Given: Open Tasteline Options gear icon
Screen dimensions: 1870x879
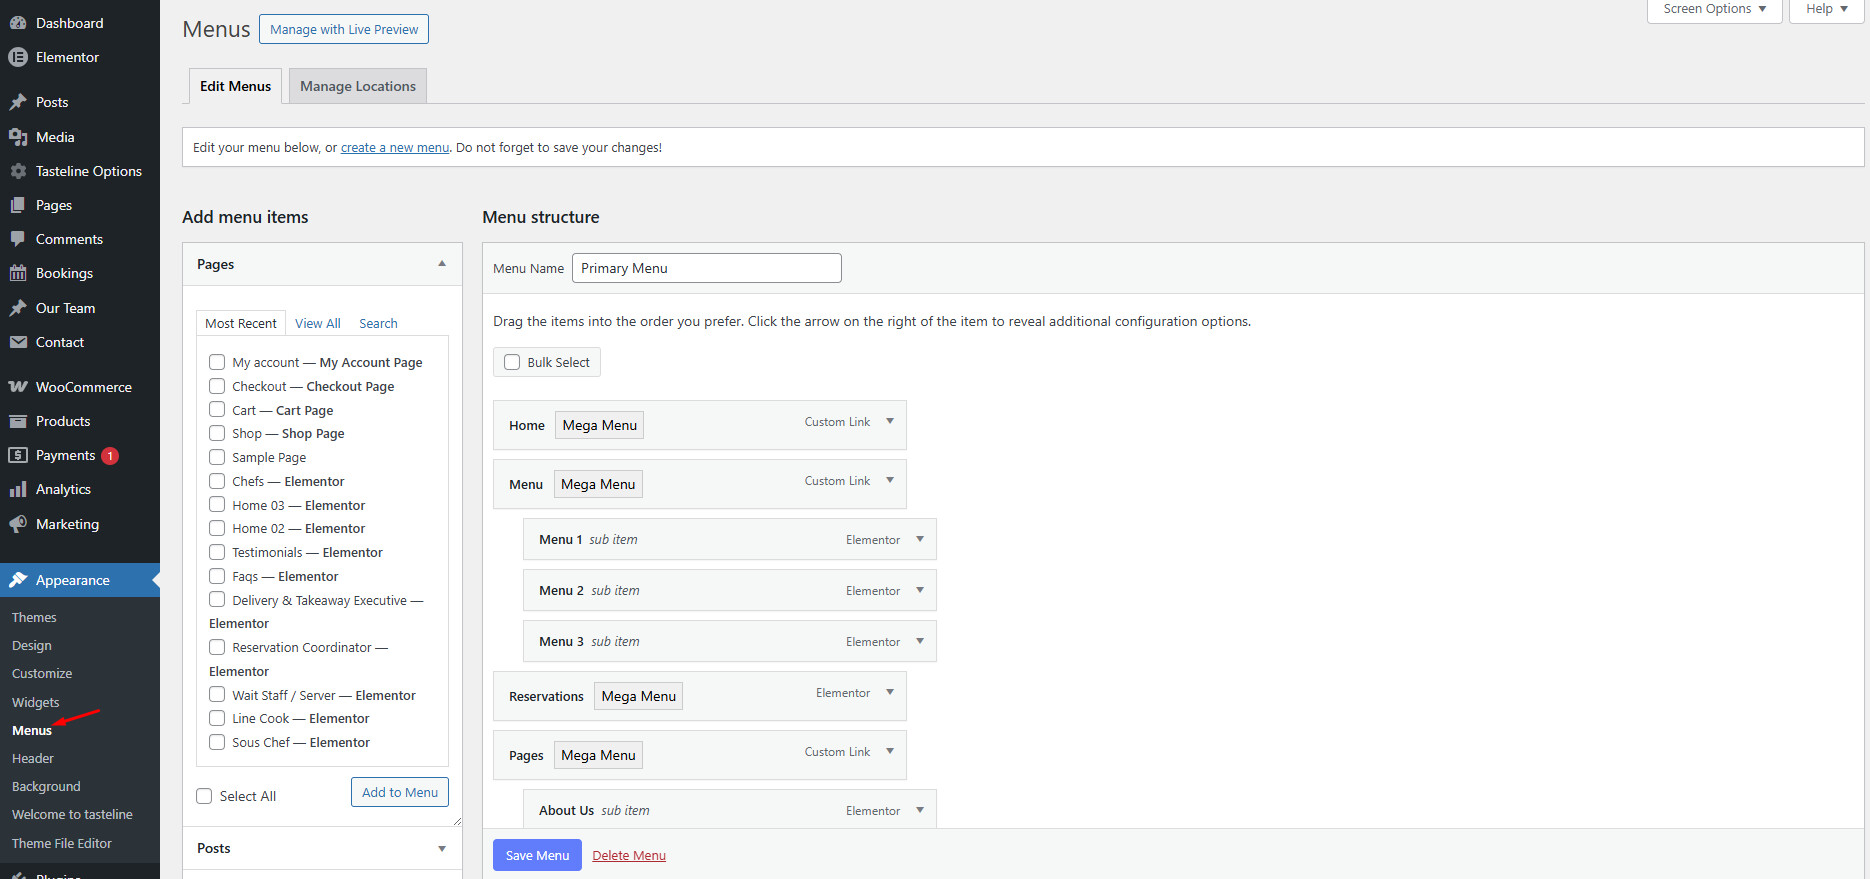Looking at the screenshot, I should (x=18, y=171).
